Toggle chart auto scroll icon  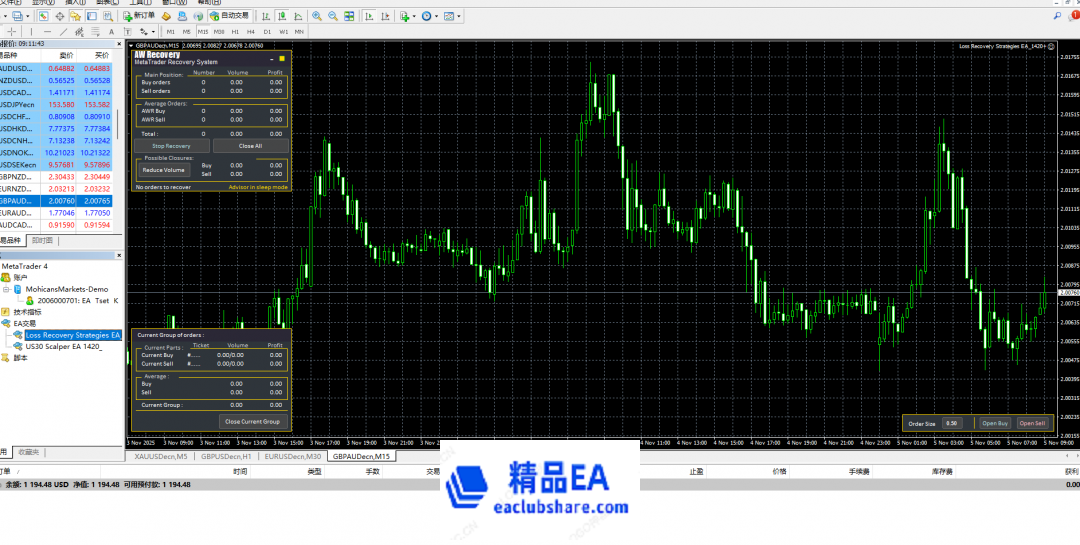[x=369, y=16]
